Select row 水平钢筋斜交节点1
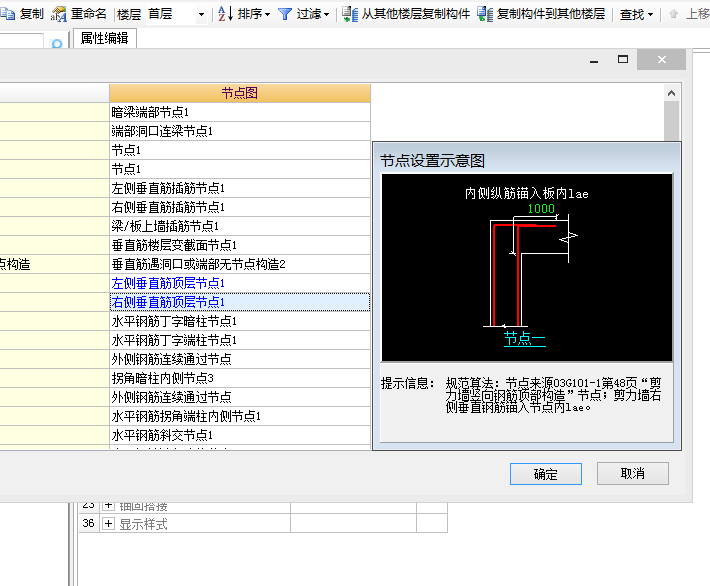This screenshot has height=586, width=710. pyautogui.click(x=240, y=435)
